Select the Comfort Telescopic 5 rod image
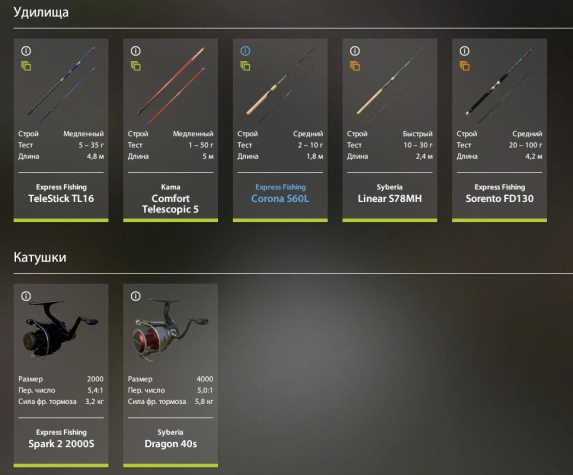The width and height of the screenshot is (573, 475). 172,85
